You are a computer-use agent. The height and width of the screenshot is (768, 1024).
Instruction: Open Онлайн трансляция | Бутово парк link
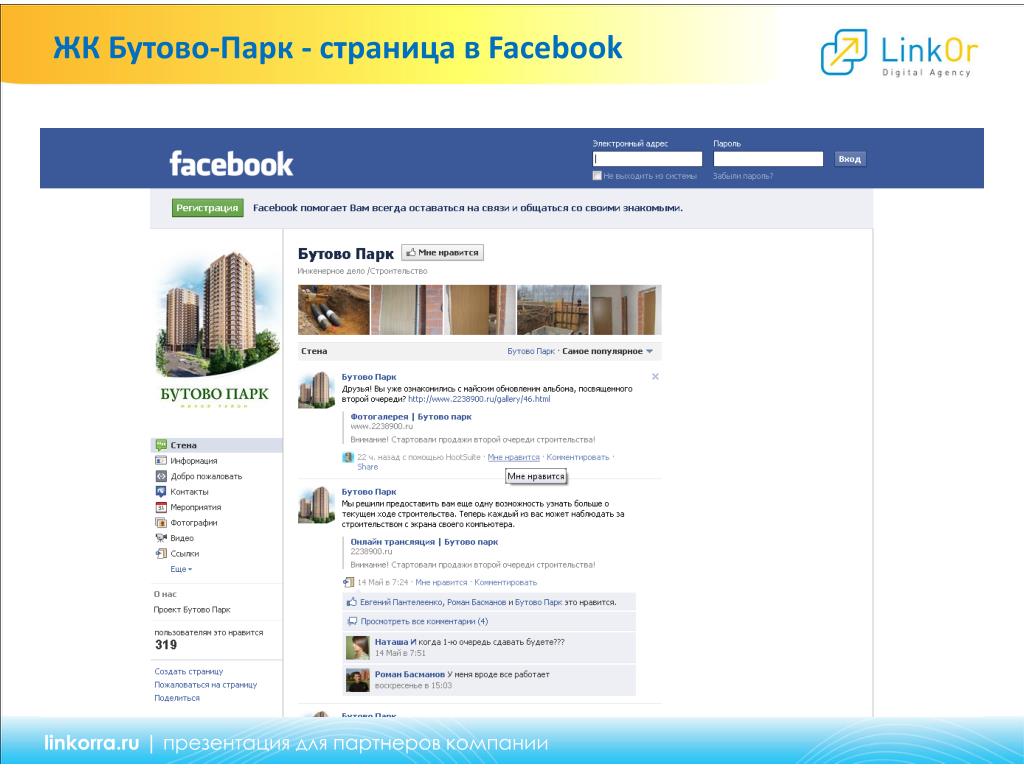(x=424, y=542)
